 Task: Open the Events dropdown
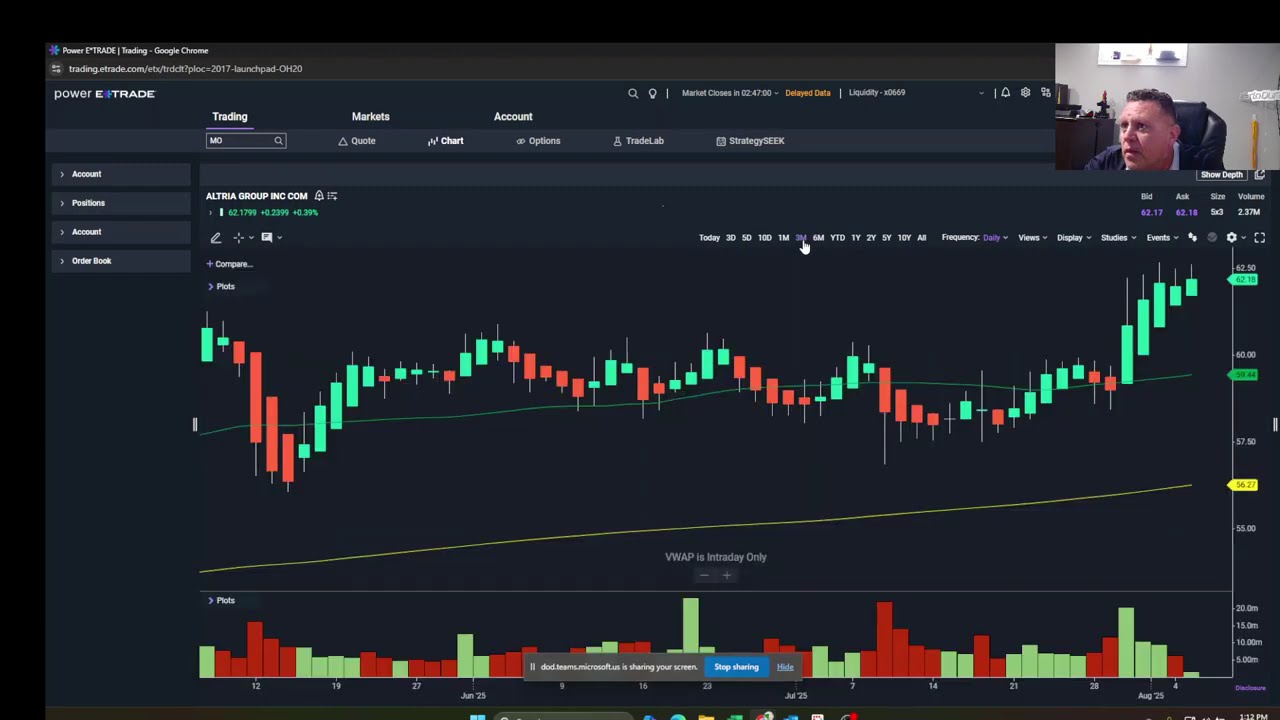tap(1162, 238)
